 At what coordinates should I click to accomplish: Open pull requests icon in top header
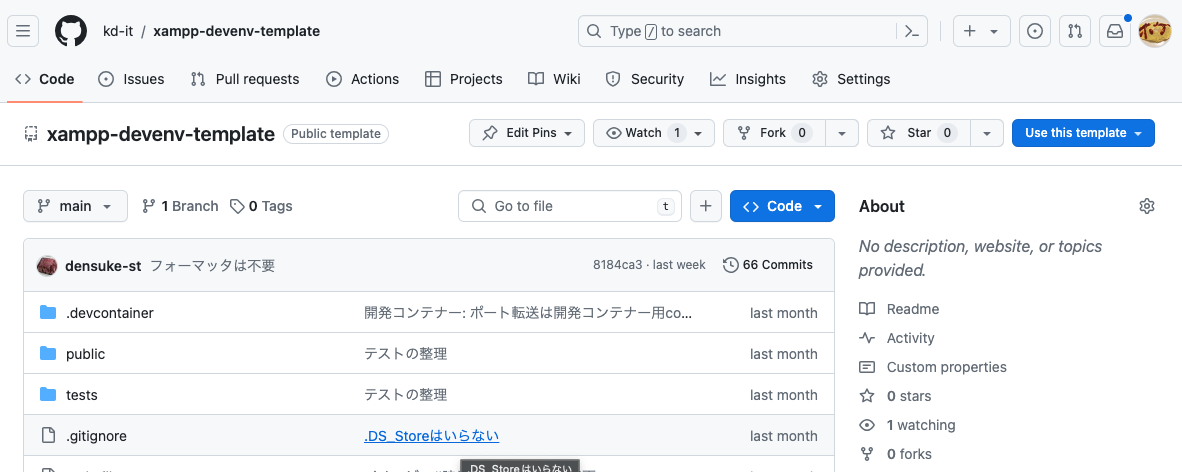pyautogui.click(x=1075, y=31)
